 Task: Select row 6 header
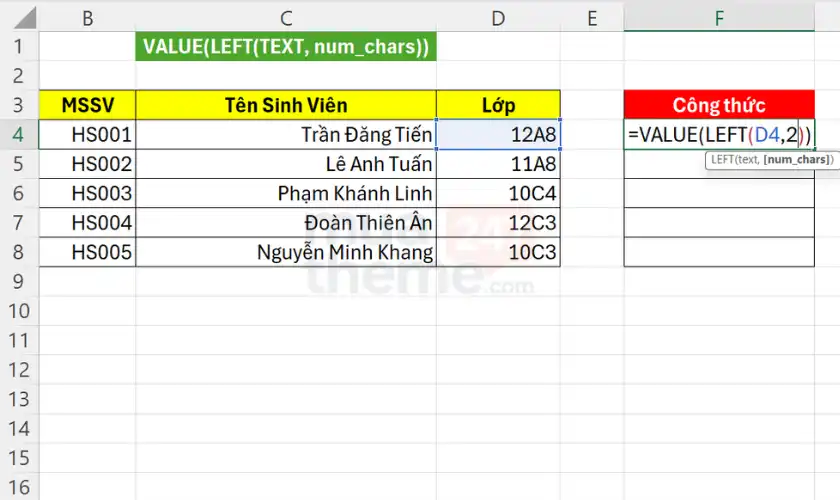click(19, 193)
